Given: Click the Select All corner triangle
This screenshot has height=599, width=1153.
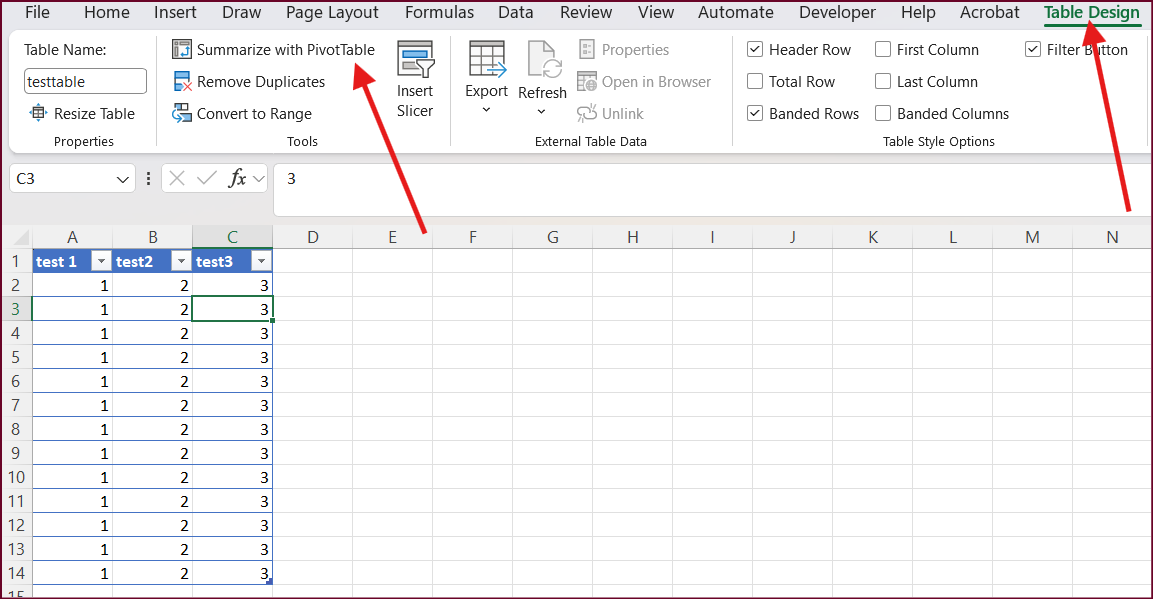Looking at the screenshot, I should (21, 237).
